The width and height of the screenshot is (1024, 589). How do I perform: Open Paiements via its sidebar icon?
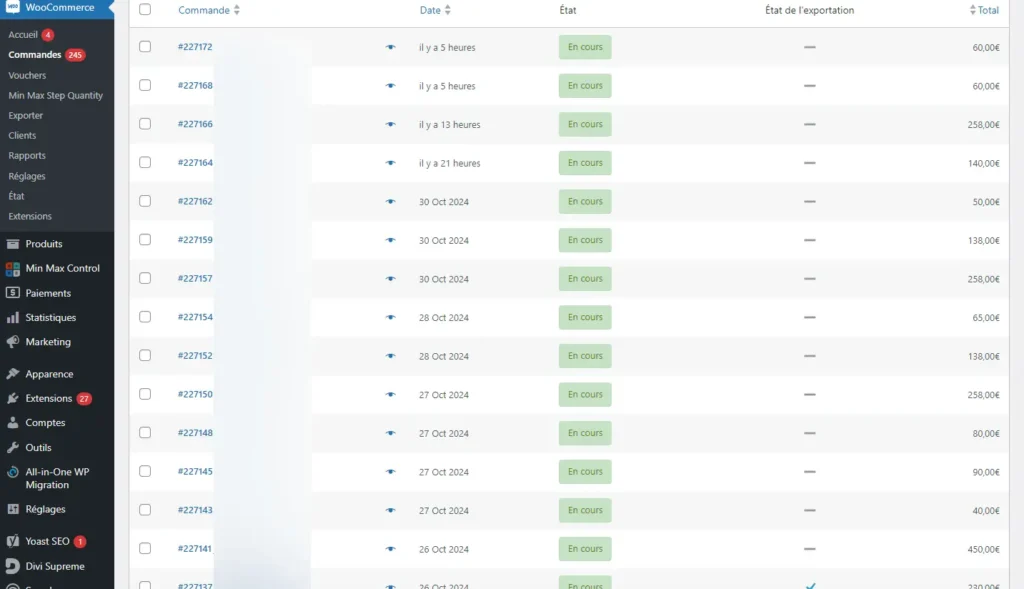coord(12,293)
